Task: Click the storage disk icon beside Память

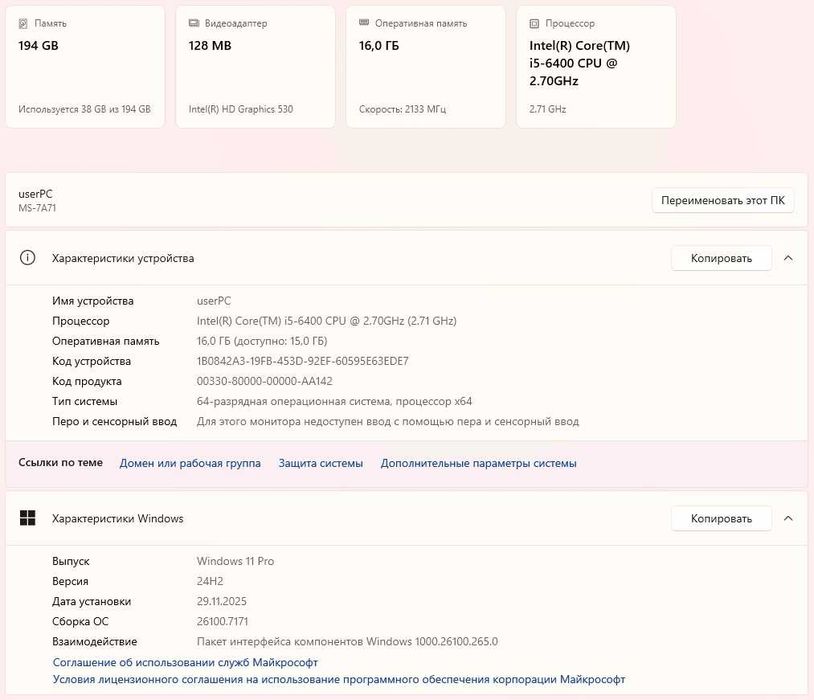Action: click(23, 23)
